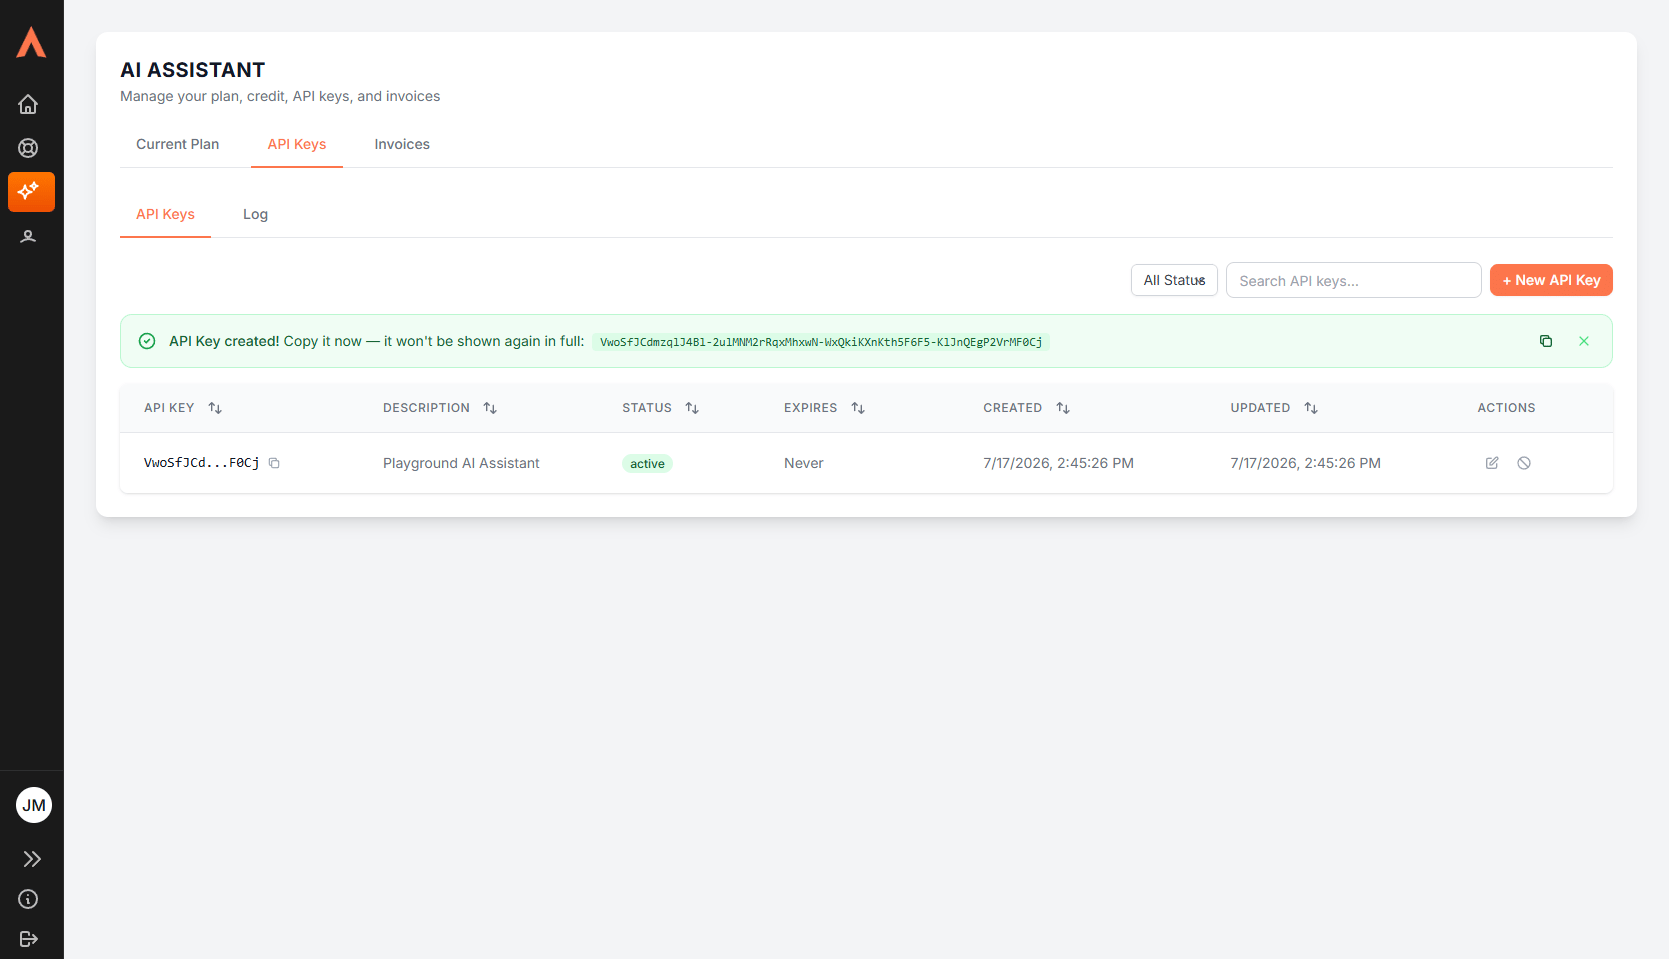Edit the Playground AI Assistant key
This screenshot has width=1669, height=959.
(1492, 463)
